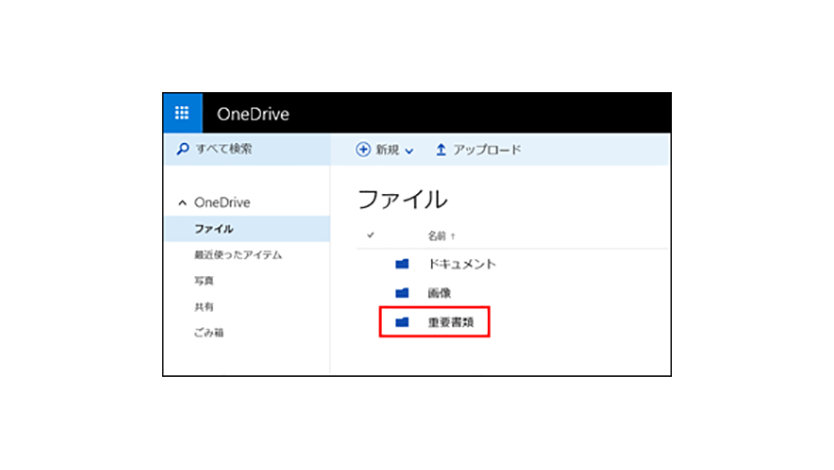The image size is (834, 470).
Task: Open the ドキュメント folder name
Action: click(462, 264)
